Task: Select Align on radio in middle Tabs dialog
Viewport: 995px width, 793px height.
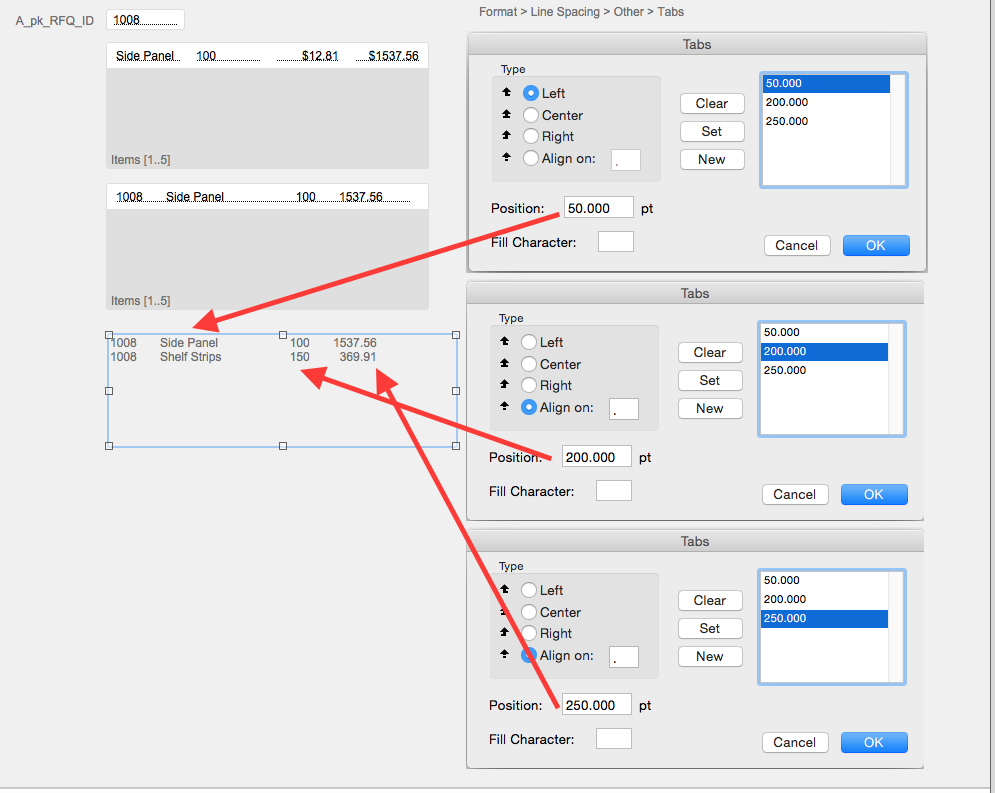Action: pos(529,407)
